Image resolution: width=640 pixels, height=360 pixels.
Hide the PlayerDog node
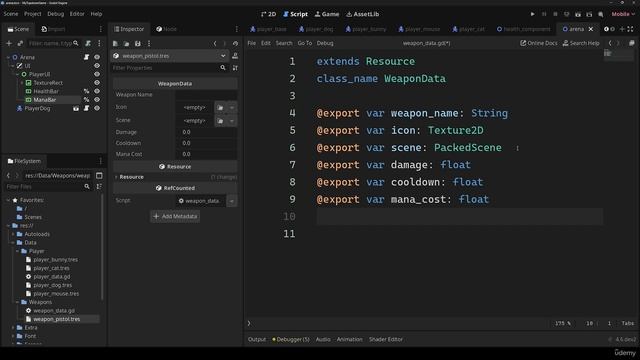pos(97,108)
